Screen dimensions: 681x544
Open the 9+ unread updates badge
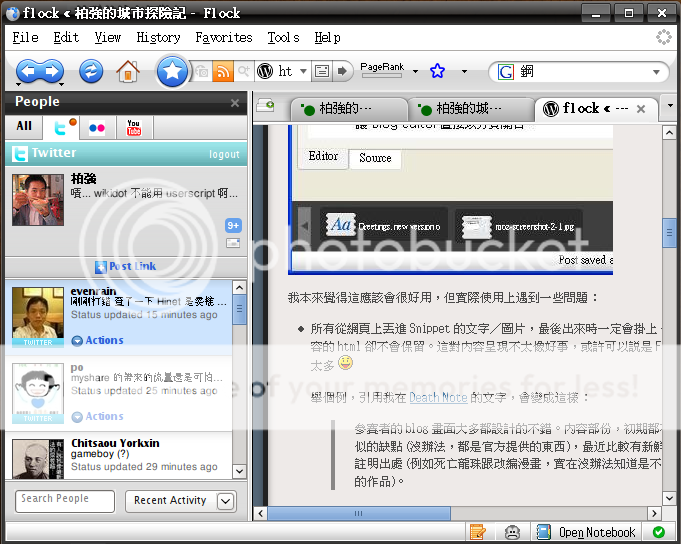233,225
